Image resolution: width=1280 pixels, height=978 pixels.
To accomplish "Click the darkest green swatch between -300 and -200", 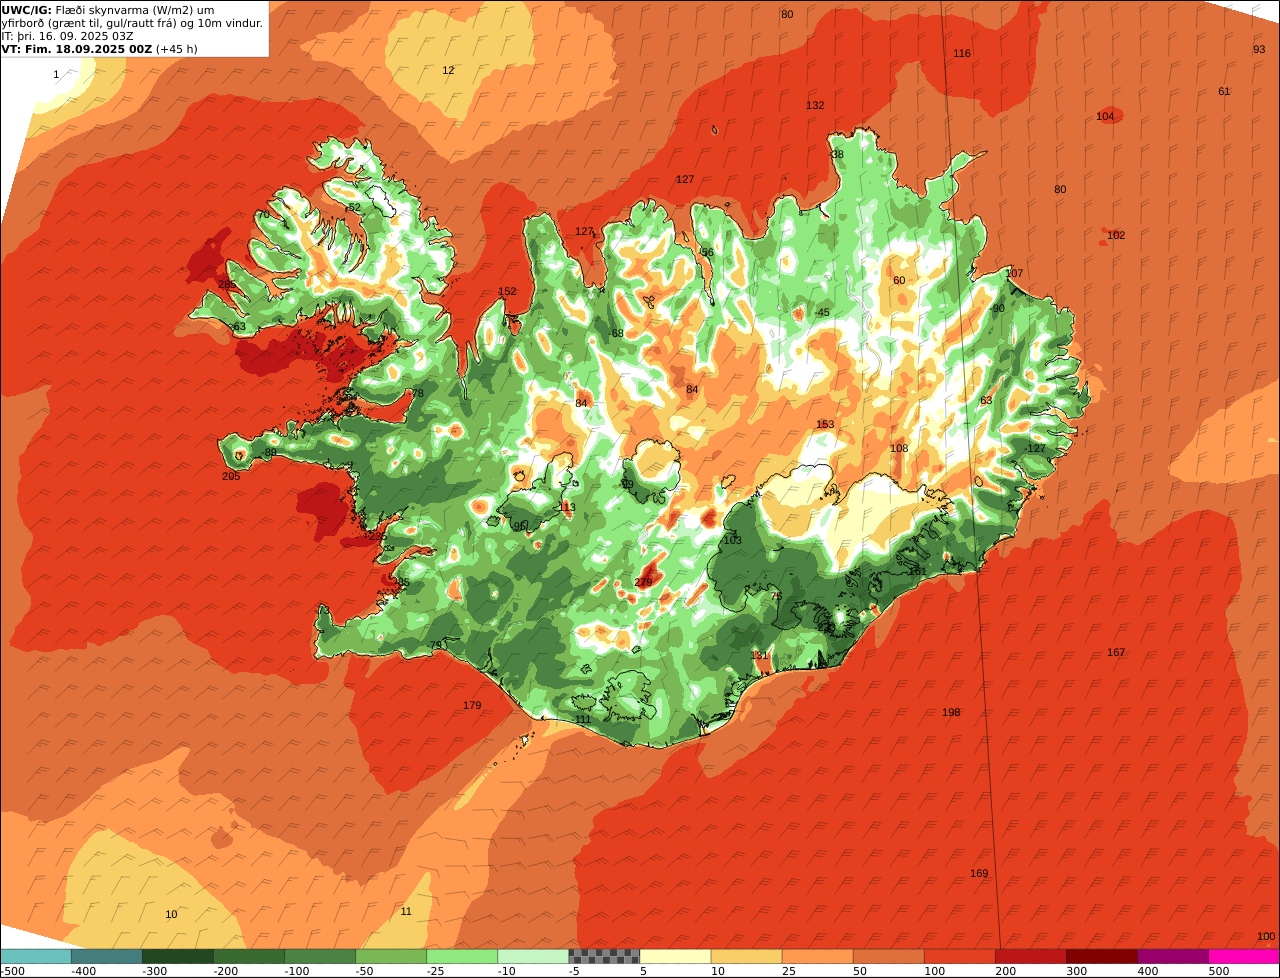I will coord(178,956).
